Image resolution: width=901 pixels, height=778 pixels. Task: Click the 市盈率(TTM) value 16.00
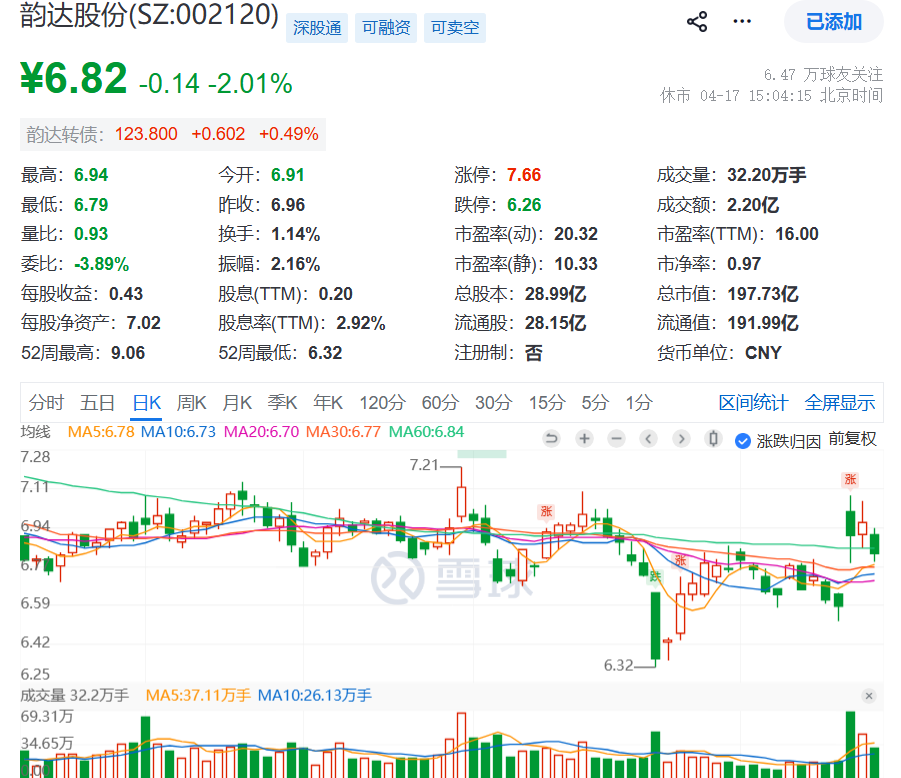(x=796, y=234)
